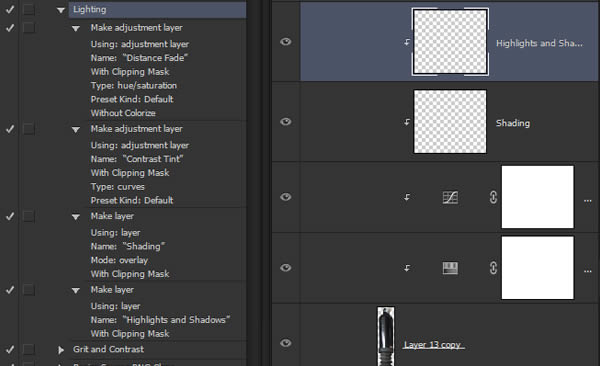Select the Lighting action row
Viewport: 600px width, 366px height.
157,10
